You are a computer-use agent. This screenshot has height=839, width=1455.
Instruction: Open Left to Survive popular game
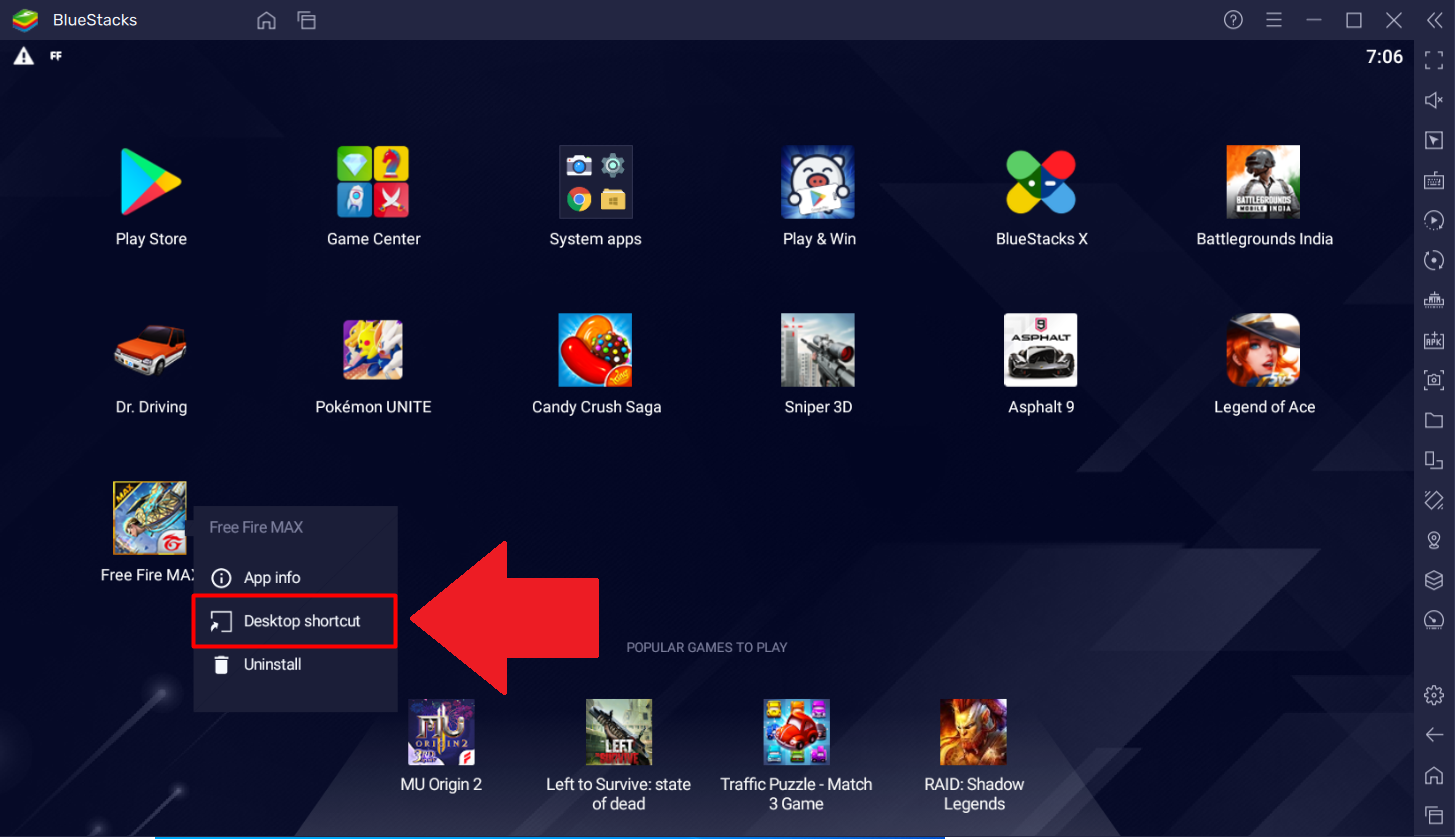click(619, 732)
